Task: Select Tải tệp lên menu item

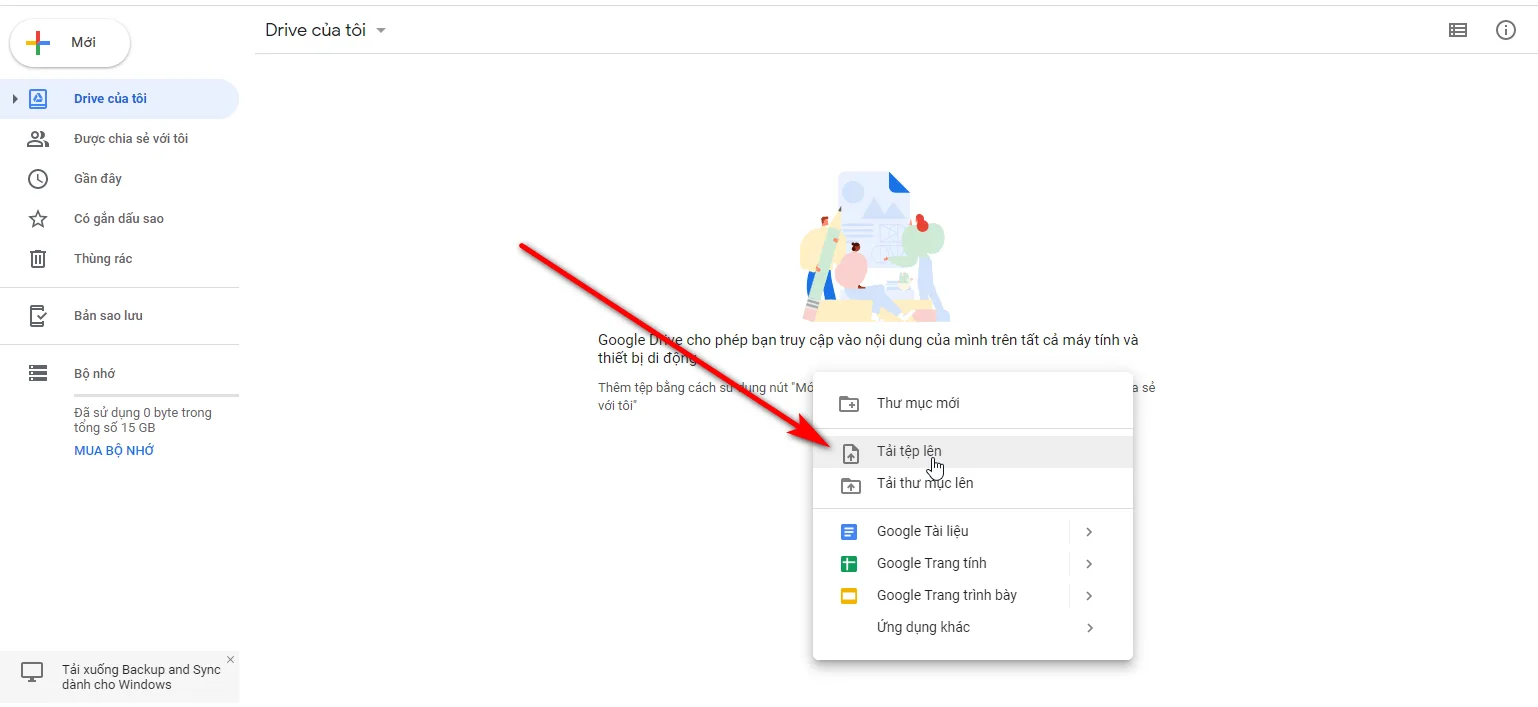Action: click(x=973, y=451)
